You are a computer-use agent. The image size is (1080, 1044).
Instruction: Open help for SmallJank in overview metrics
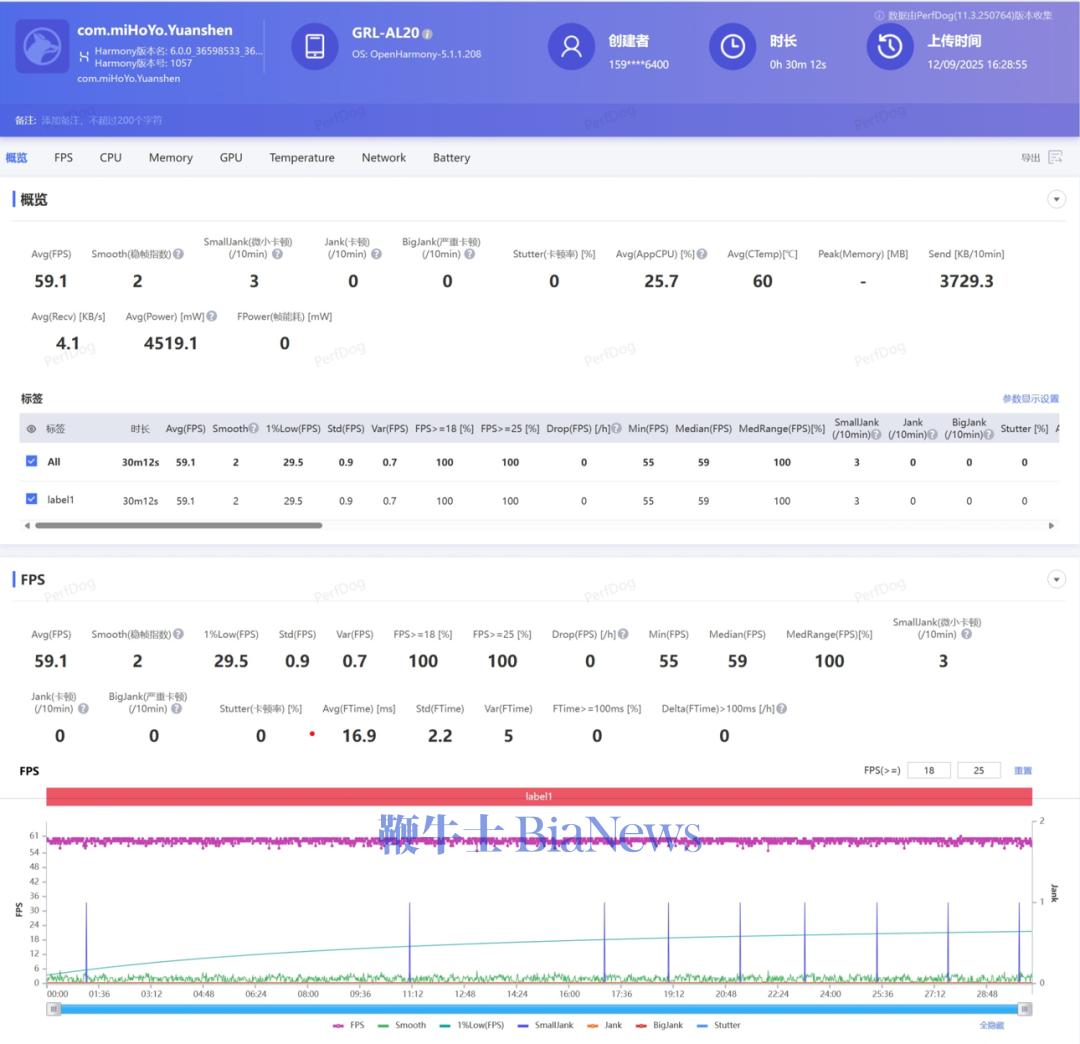[x=277, y=254]
